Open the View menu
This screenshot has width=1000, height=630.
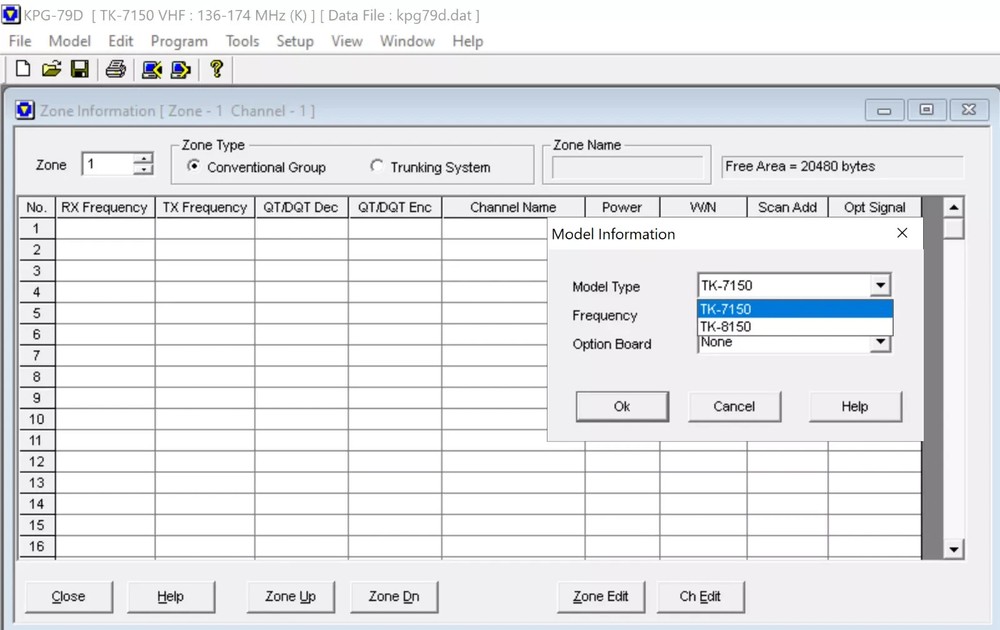[x=346, y=41]
